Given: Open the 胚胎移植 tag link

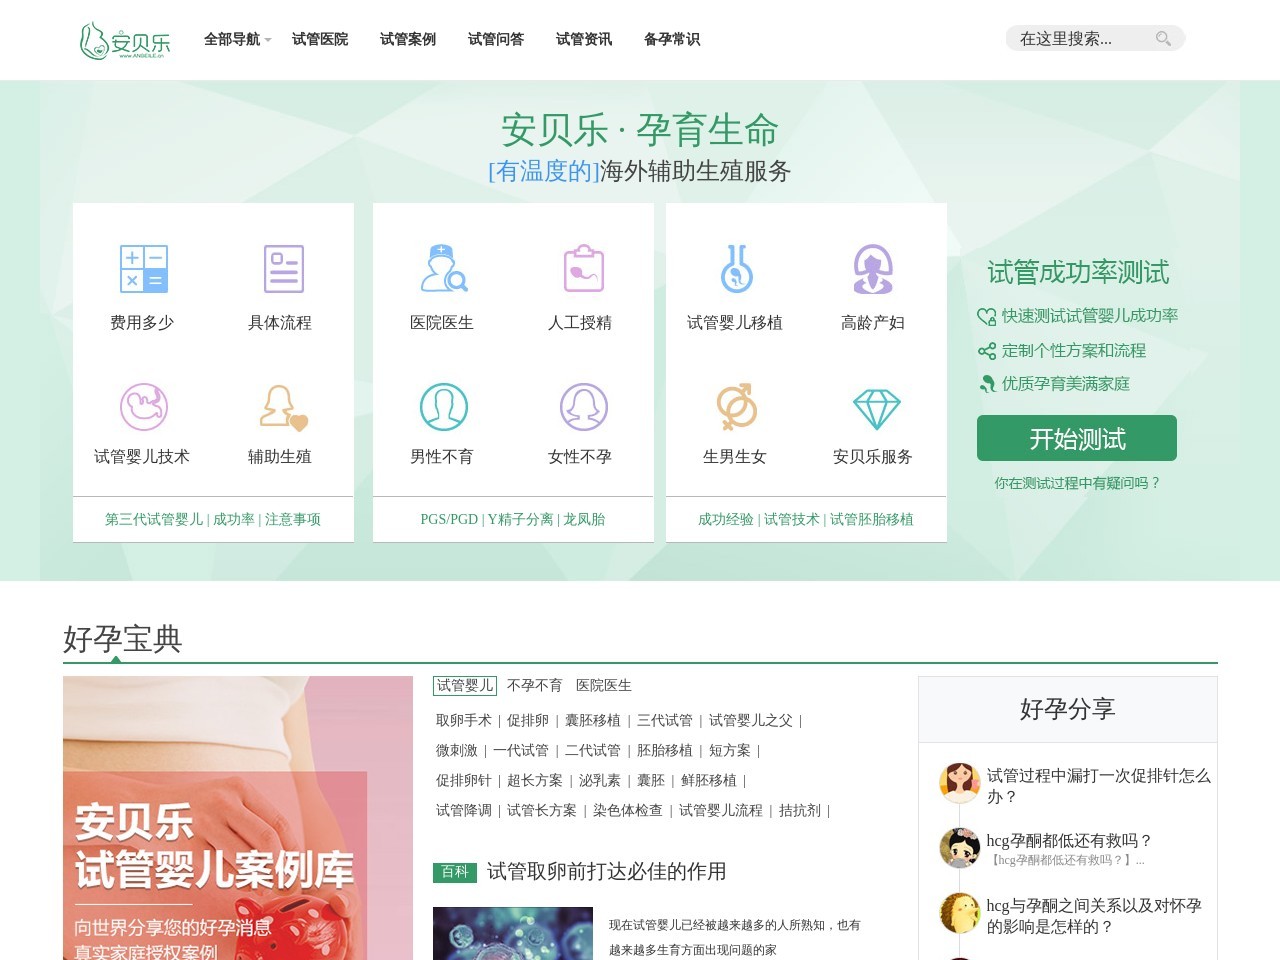Looking at the screenshot, I should (665, 750).
